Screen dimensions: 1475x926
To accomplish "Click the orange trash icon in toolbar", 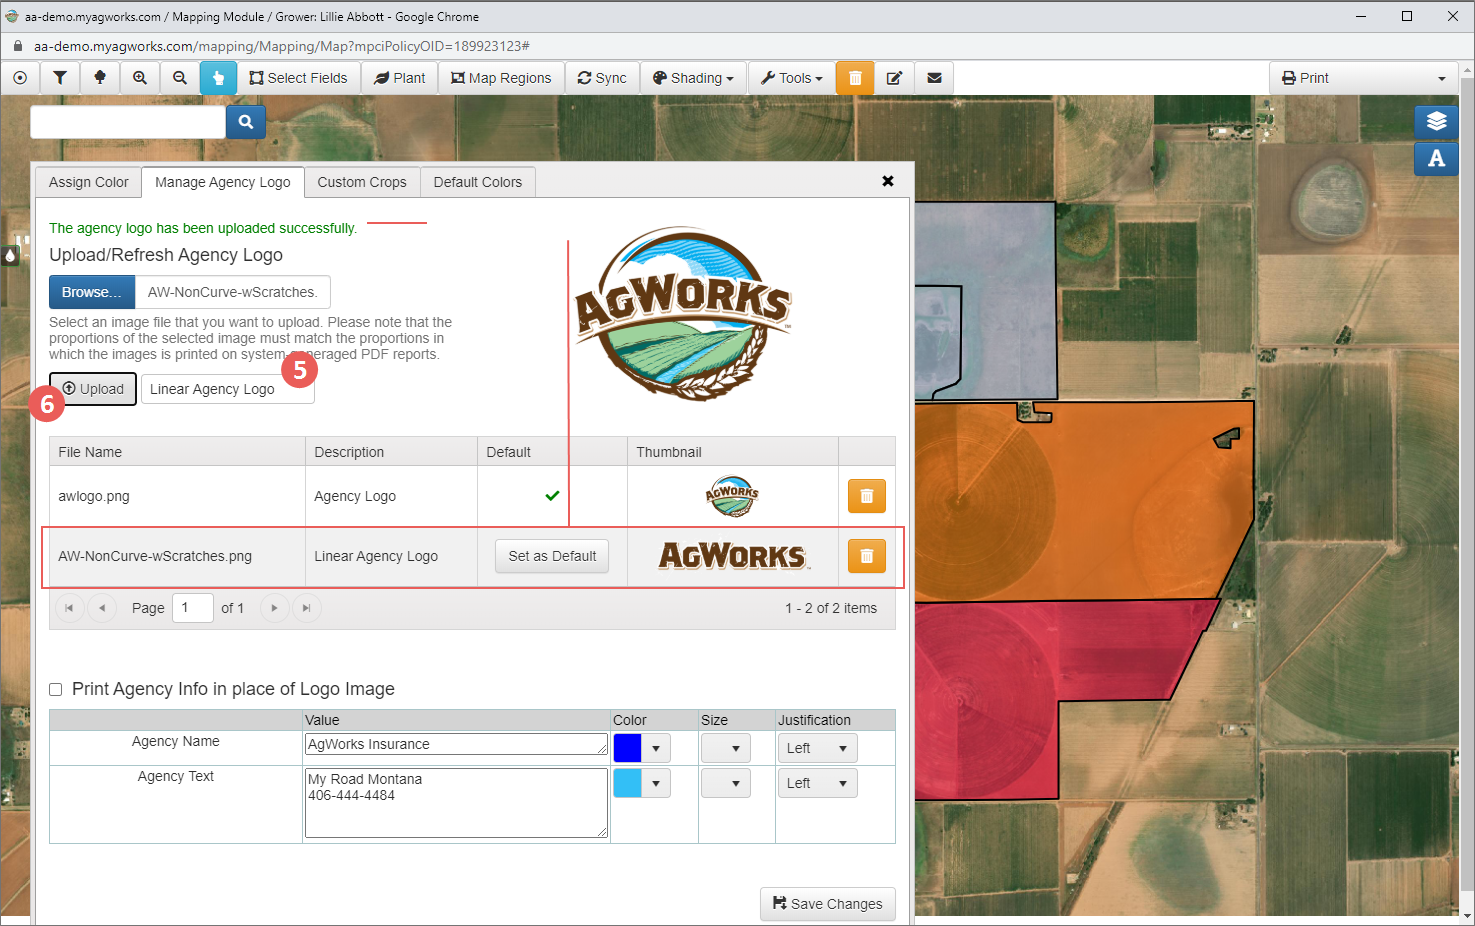I will point(855,78).
